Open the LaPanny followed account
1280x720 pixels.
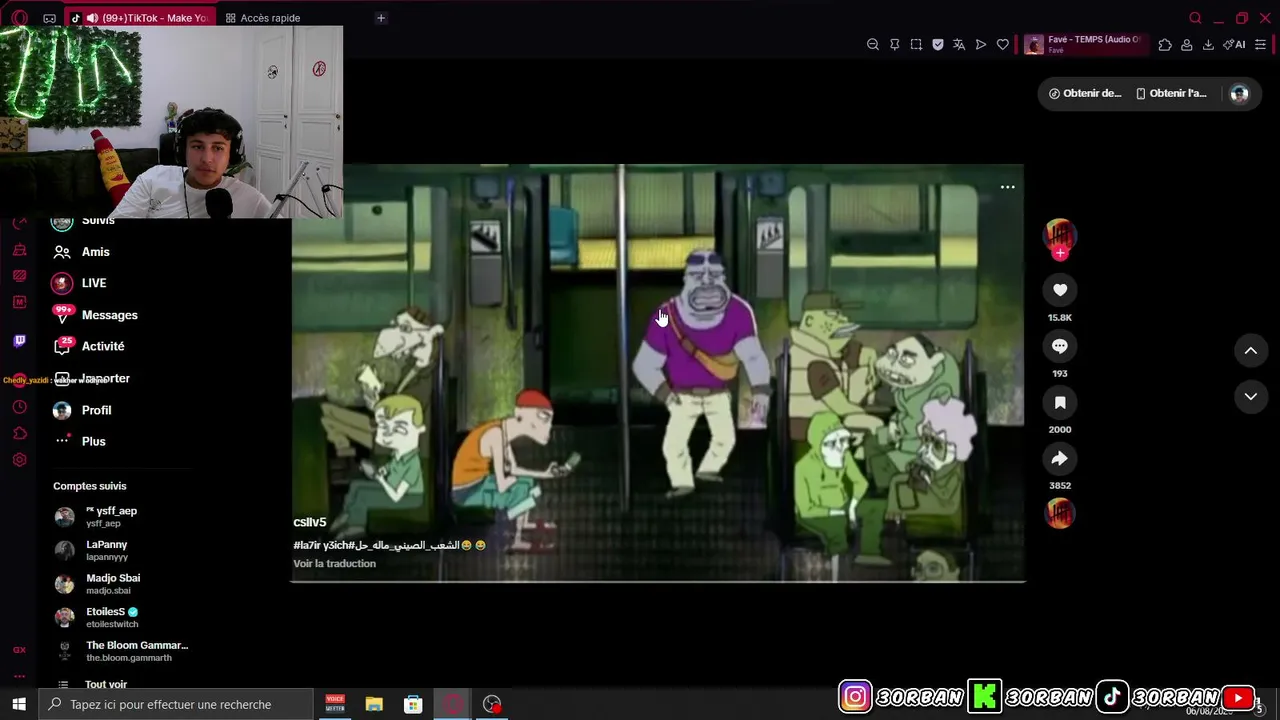[x=92, y=550]
